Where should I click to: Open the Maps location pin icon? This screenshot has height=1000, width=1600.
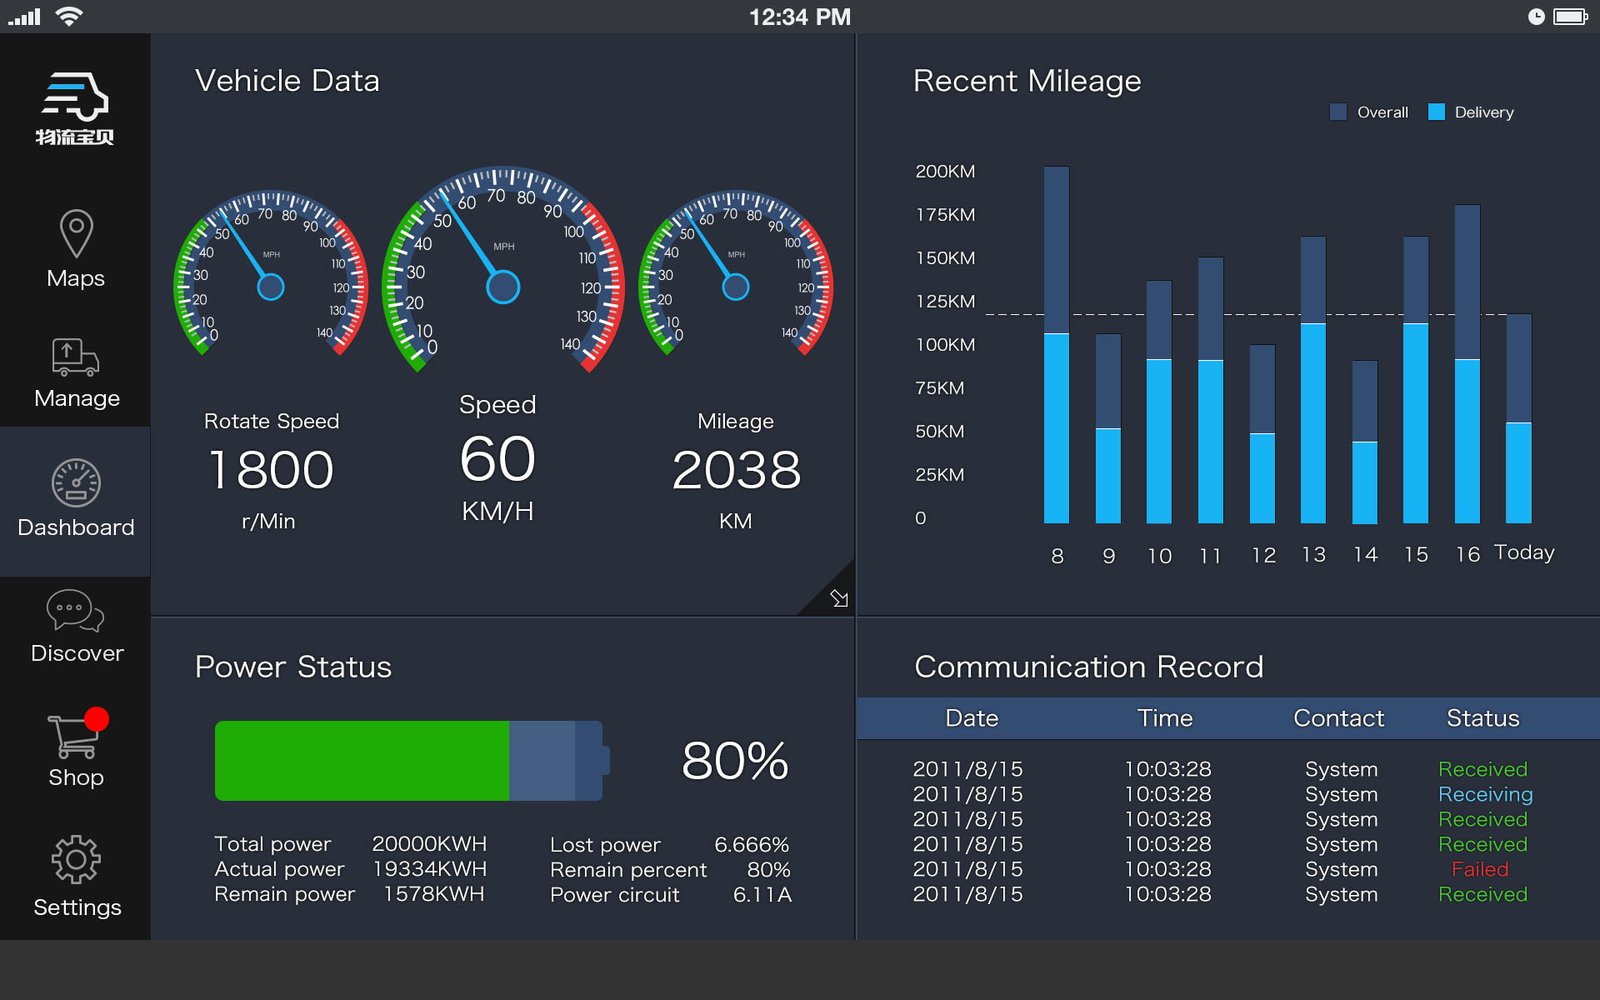[76, 234]
